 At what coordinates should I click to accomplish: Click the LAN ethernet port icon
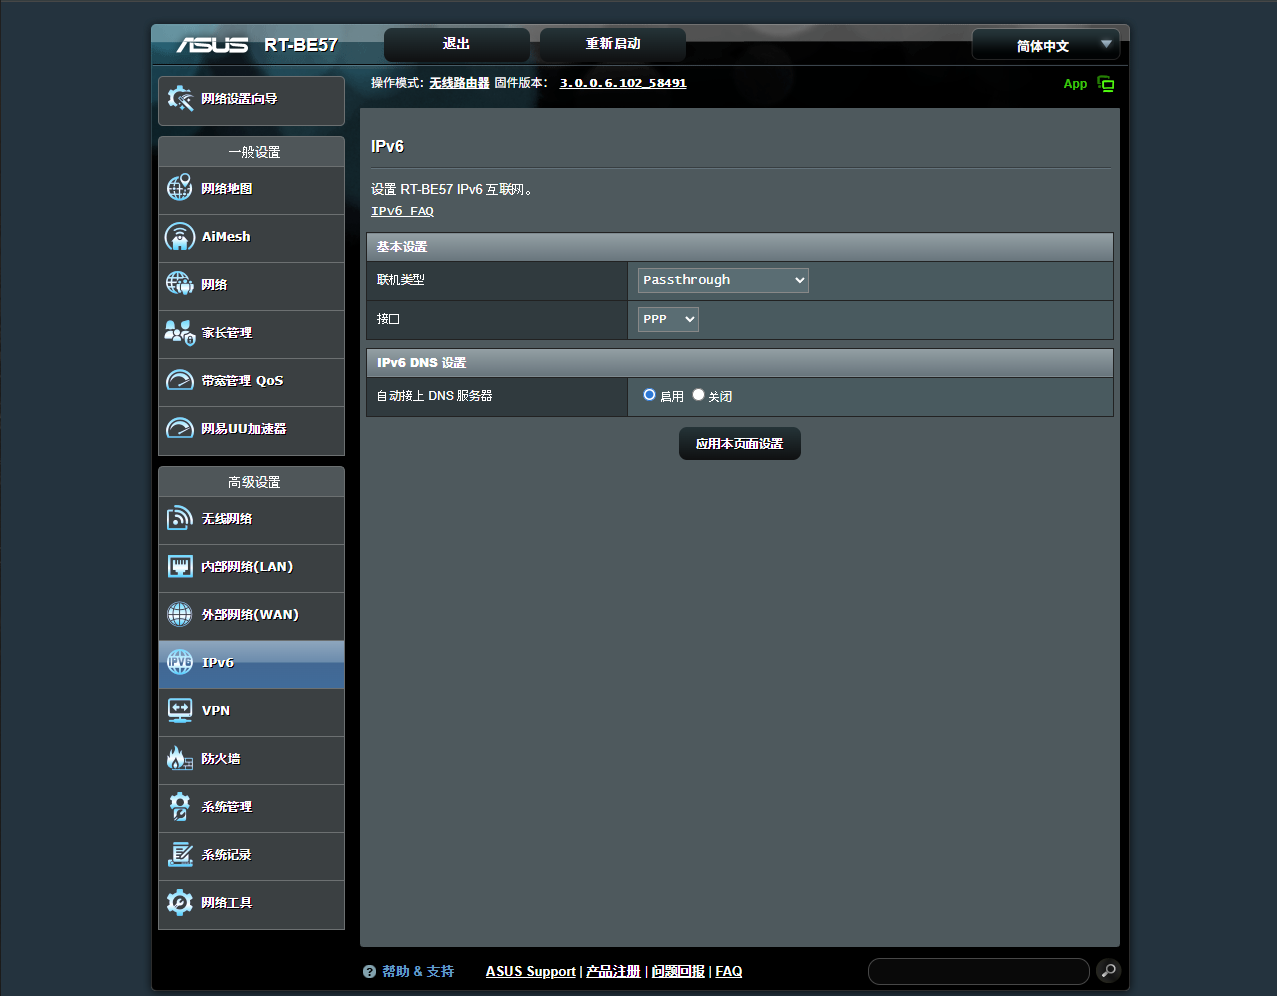tap(179, 566)
